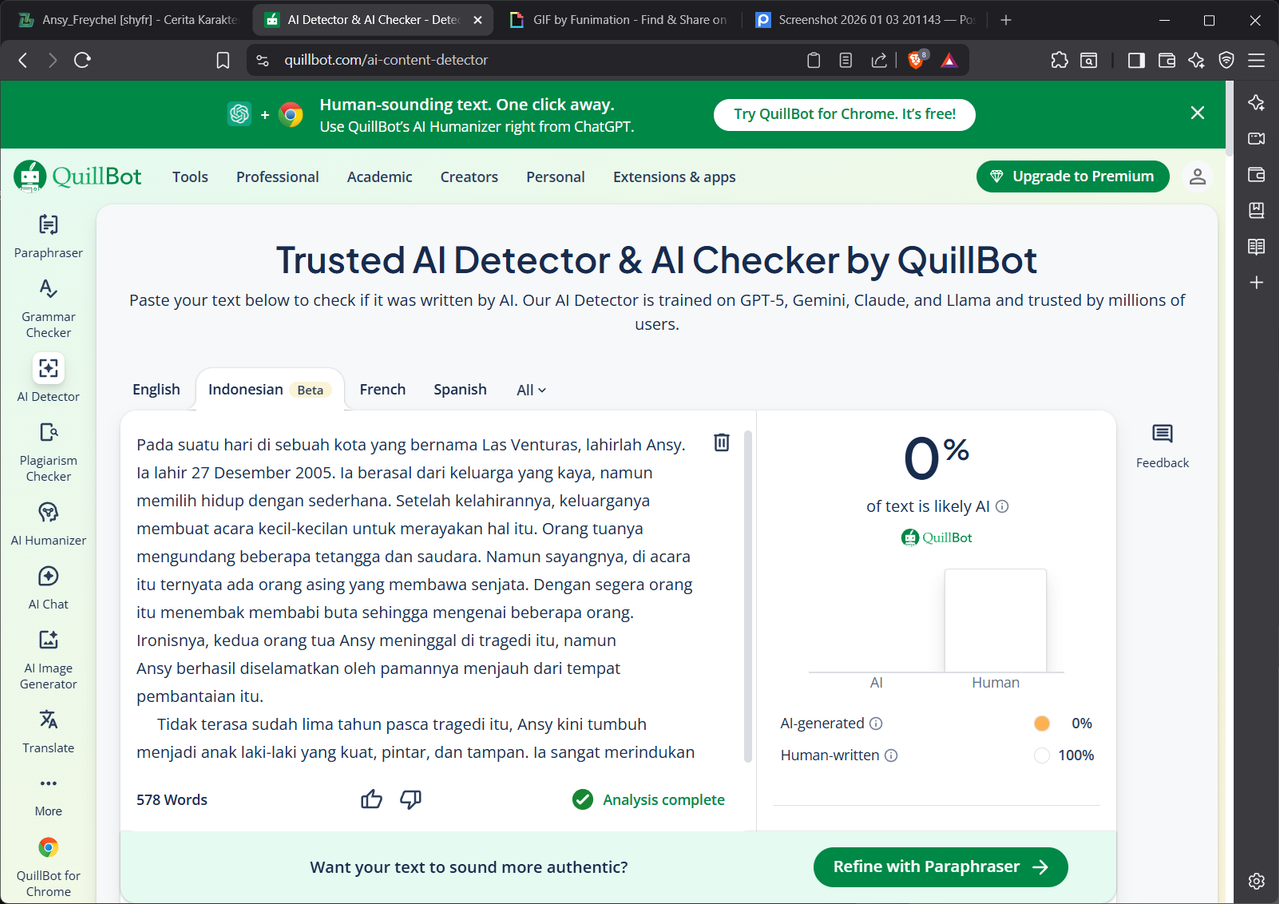Click Upgrade to Premium button
The image size is (1279, 904).
tap(1072, 176)
